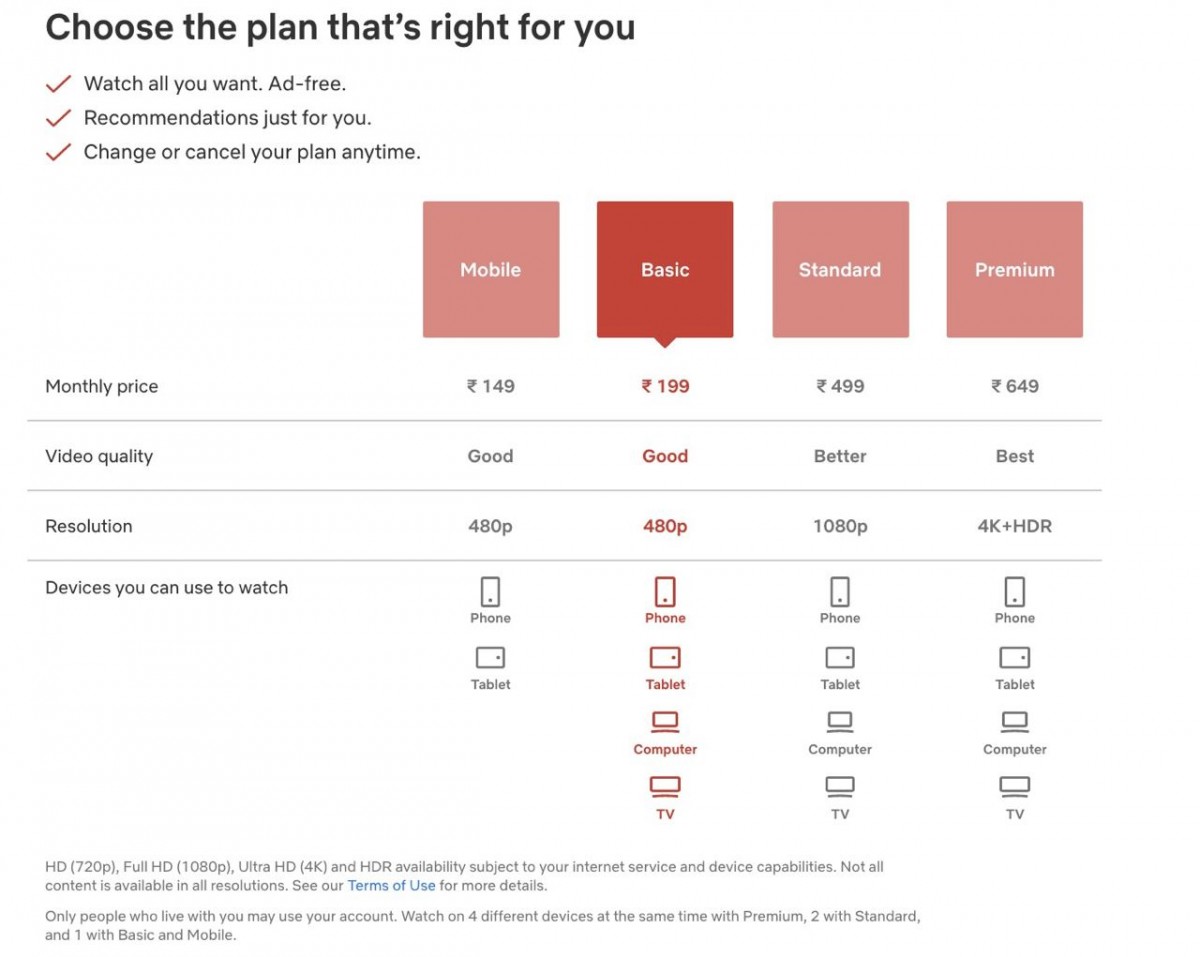
Task: Select the Standard plan tile
Action: click(x=840, y=269)
